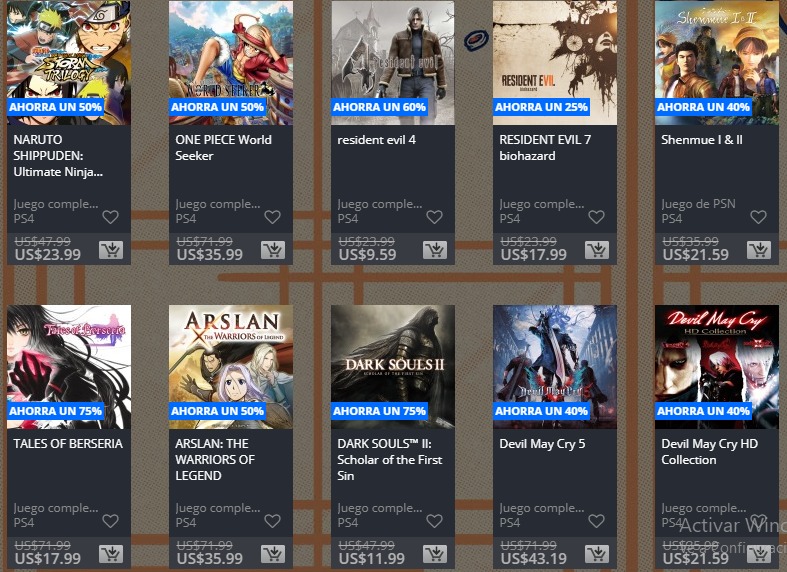
Task: Open the ONE PIECE World Seeker title link
Action: tap(223, 148)
